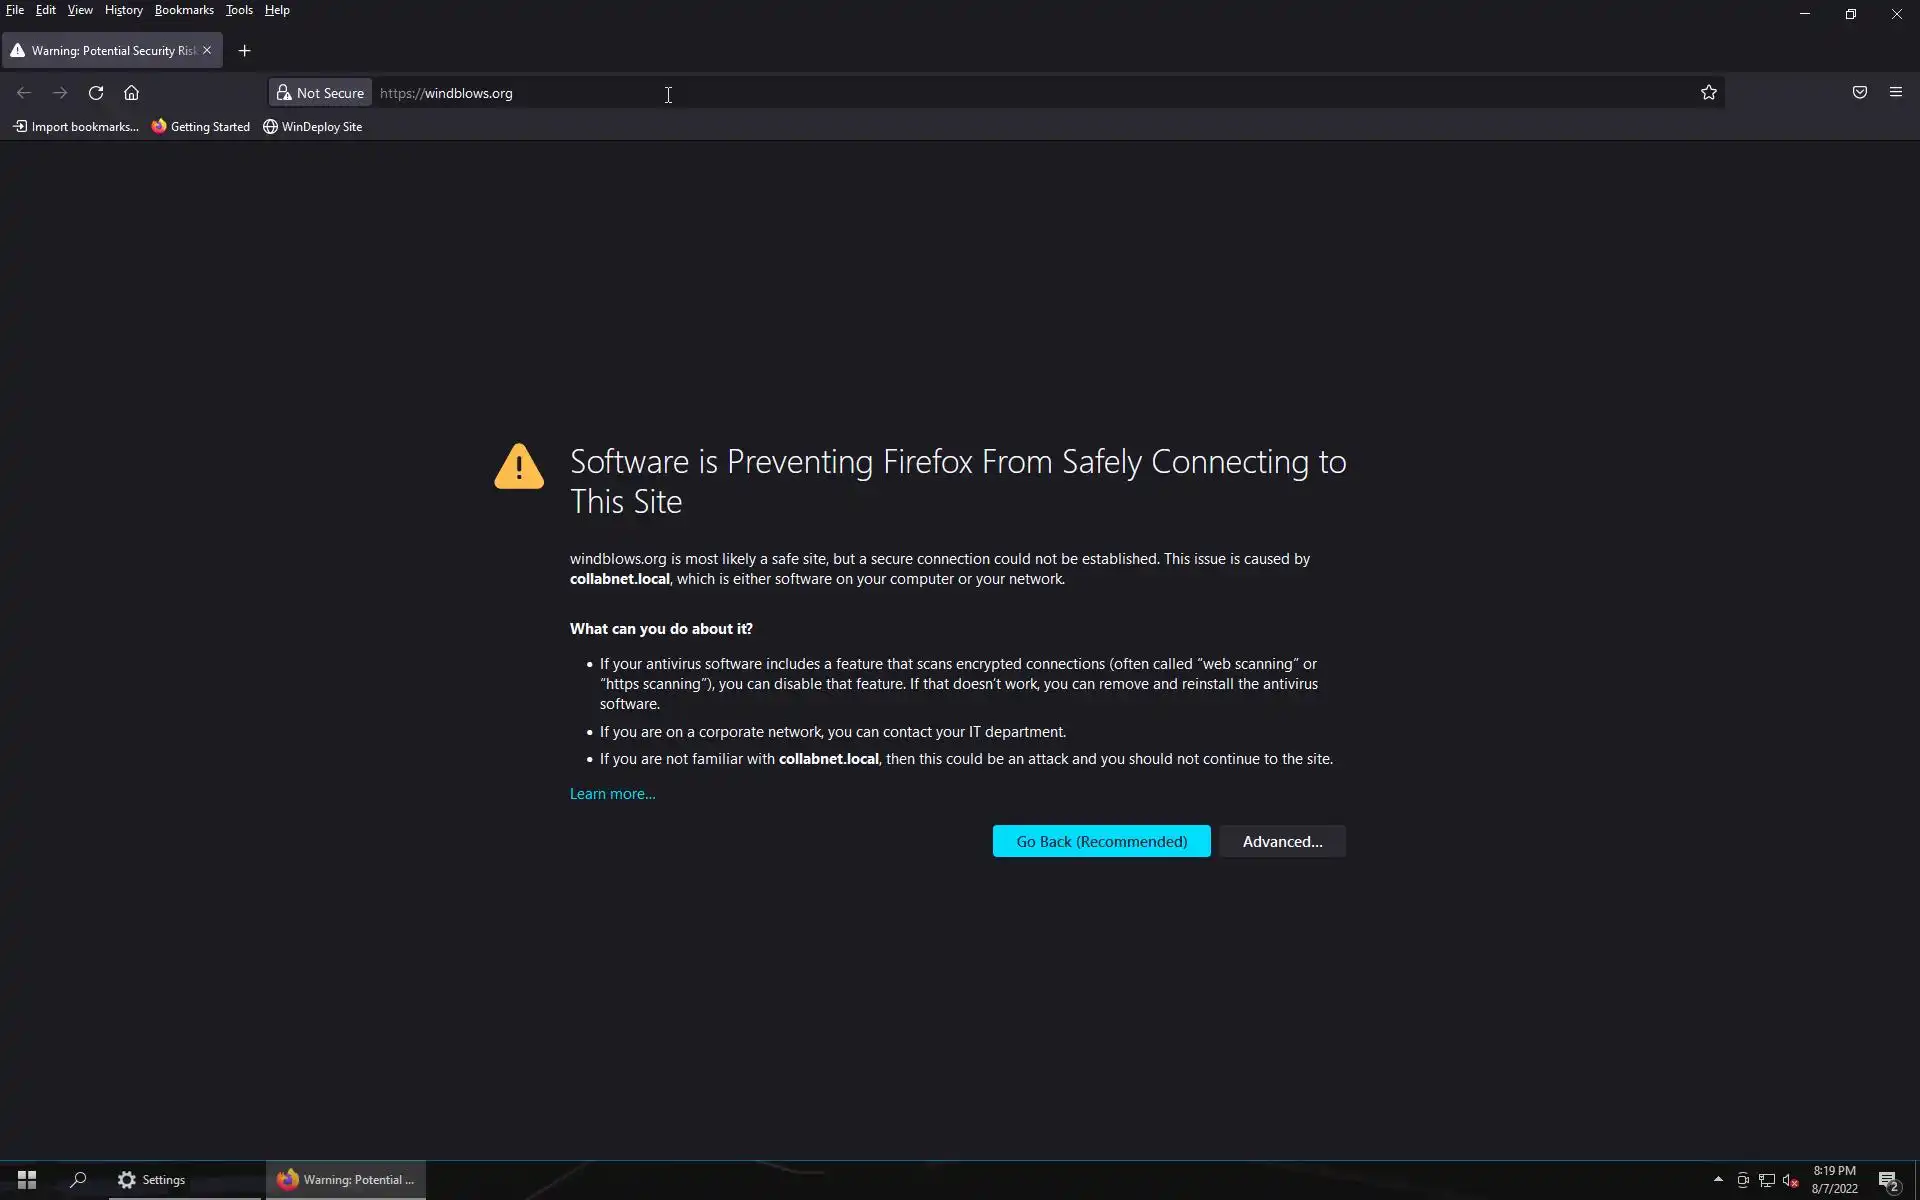The height and width of the screenshot is (1200, 1920).
Task: Open the Bookmarks menu
Action: [184, 10]
